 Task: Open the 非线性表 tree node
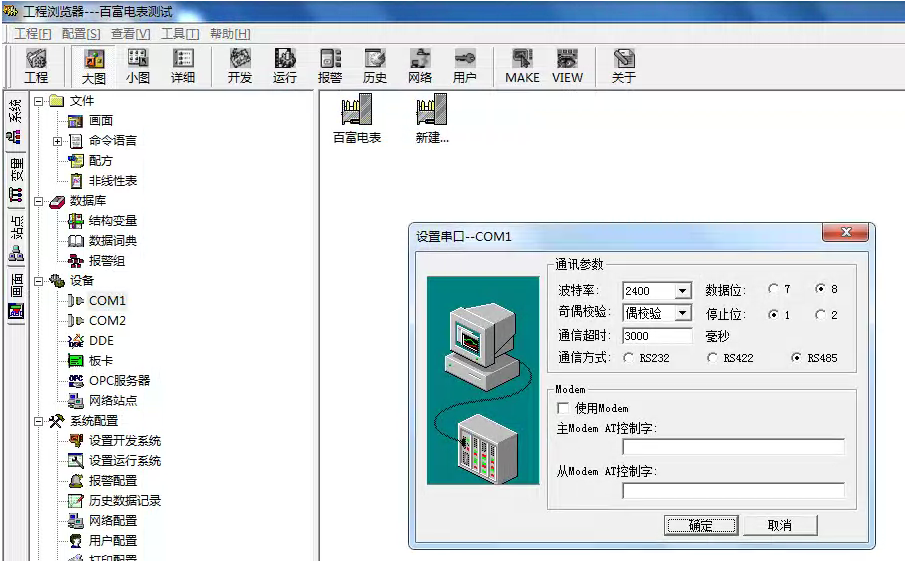pos(113,181)
